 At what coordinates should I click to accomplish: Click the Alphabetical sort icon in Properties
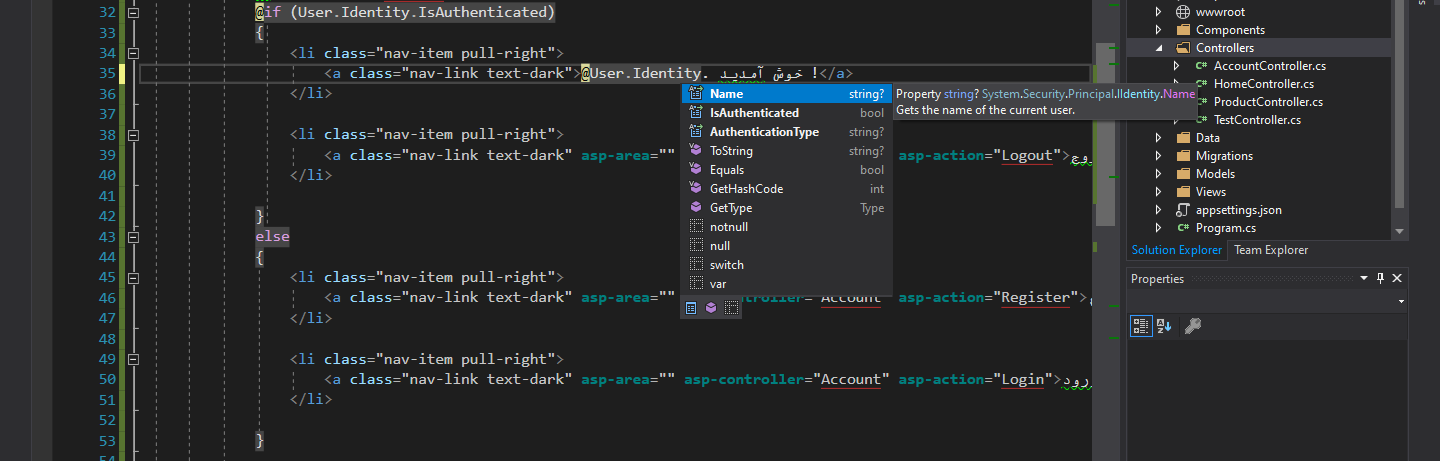1164,325
